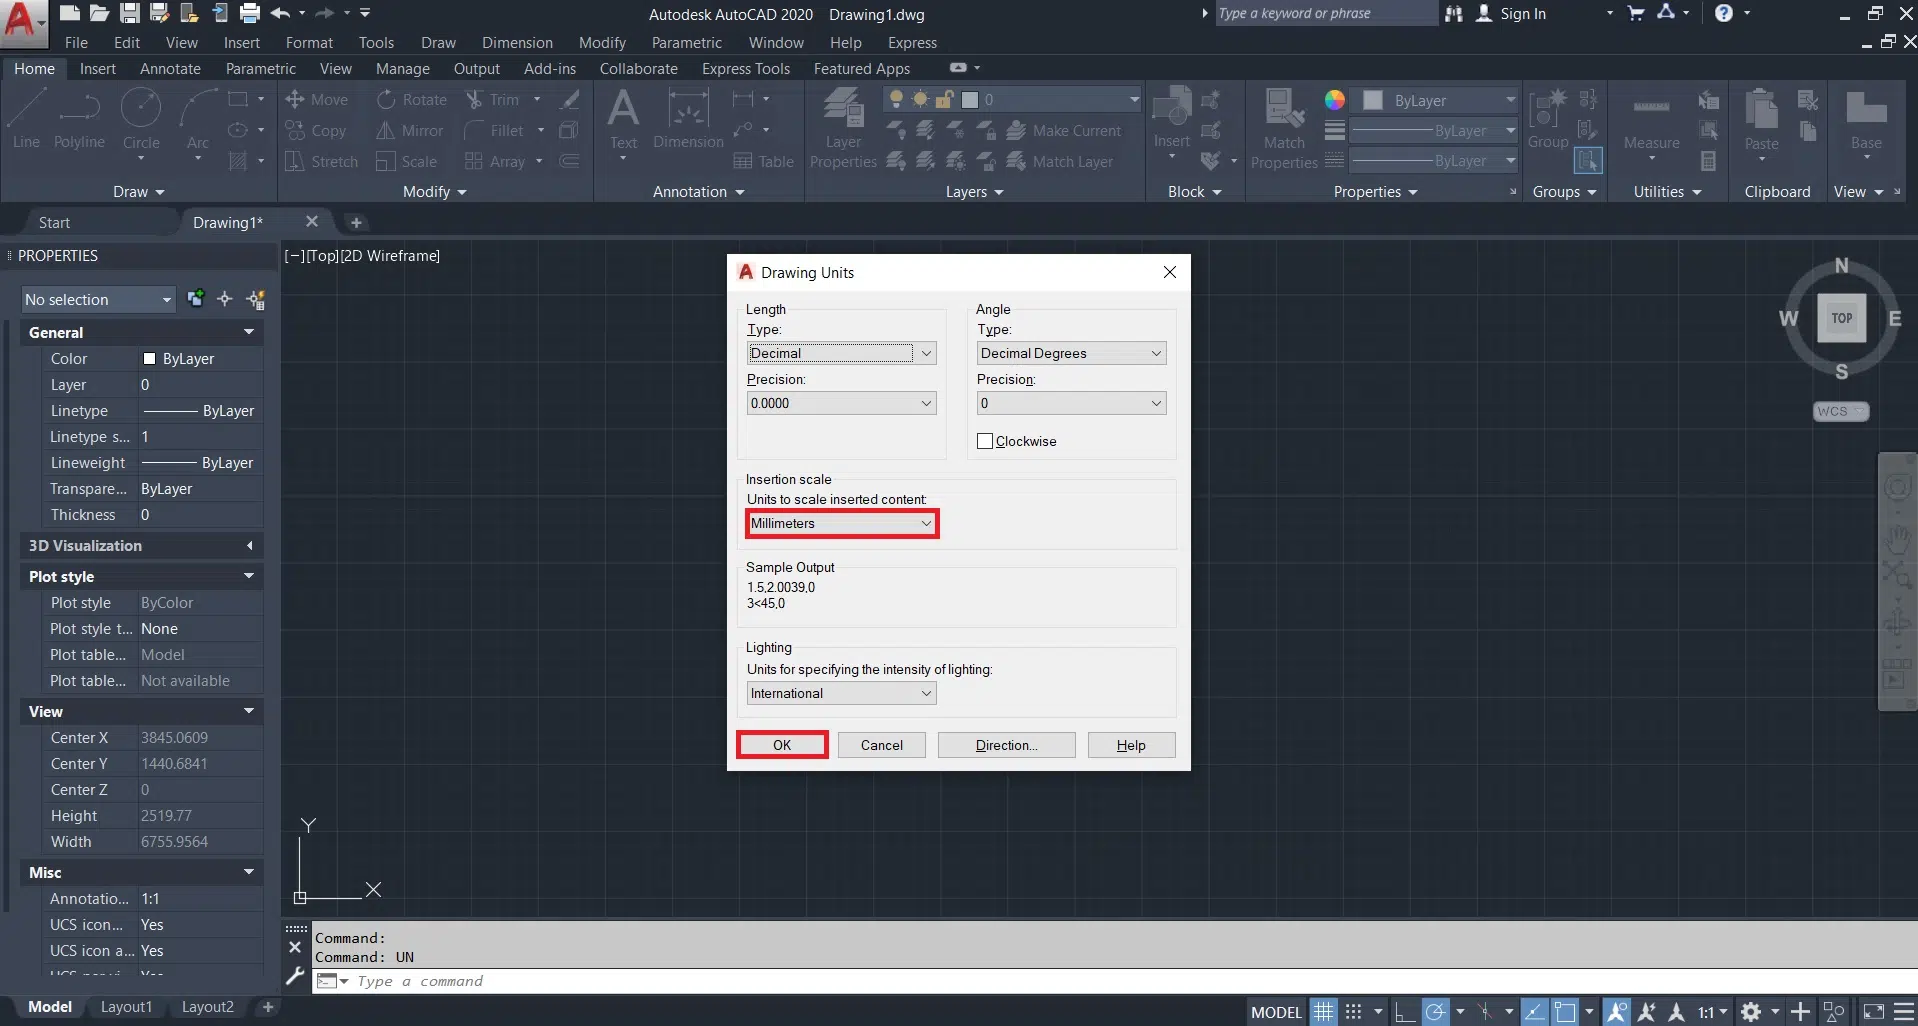Viewport: 1918px width, 1026px height.
Task: Click the Direction... button
Action: tap(1006, 745)
